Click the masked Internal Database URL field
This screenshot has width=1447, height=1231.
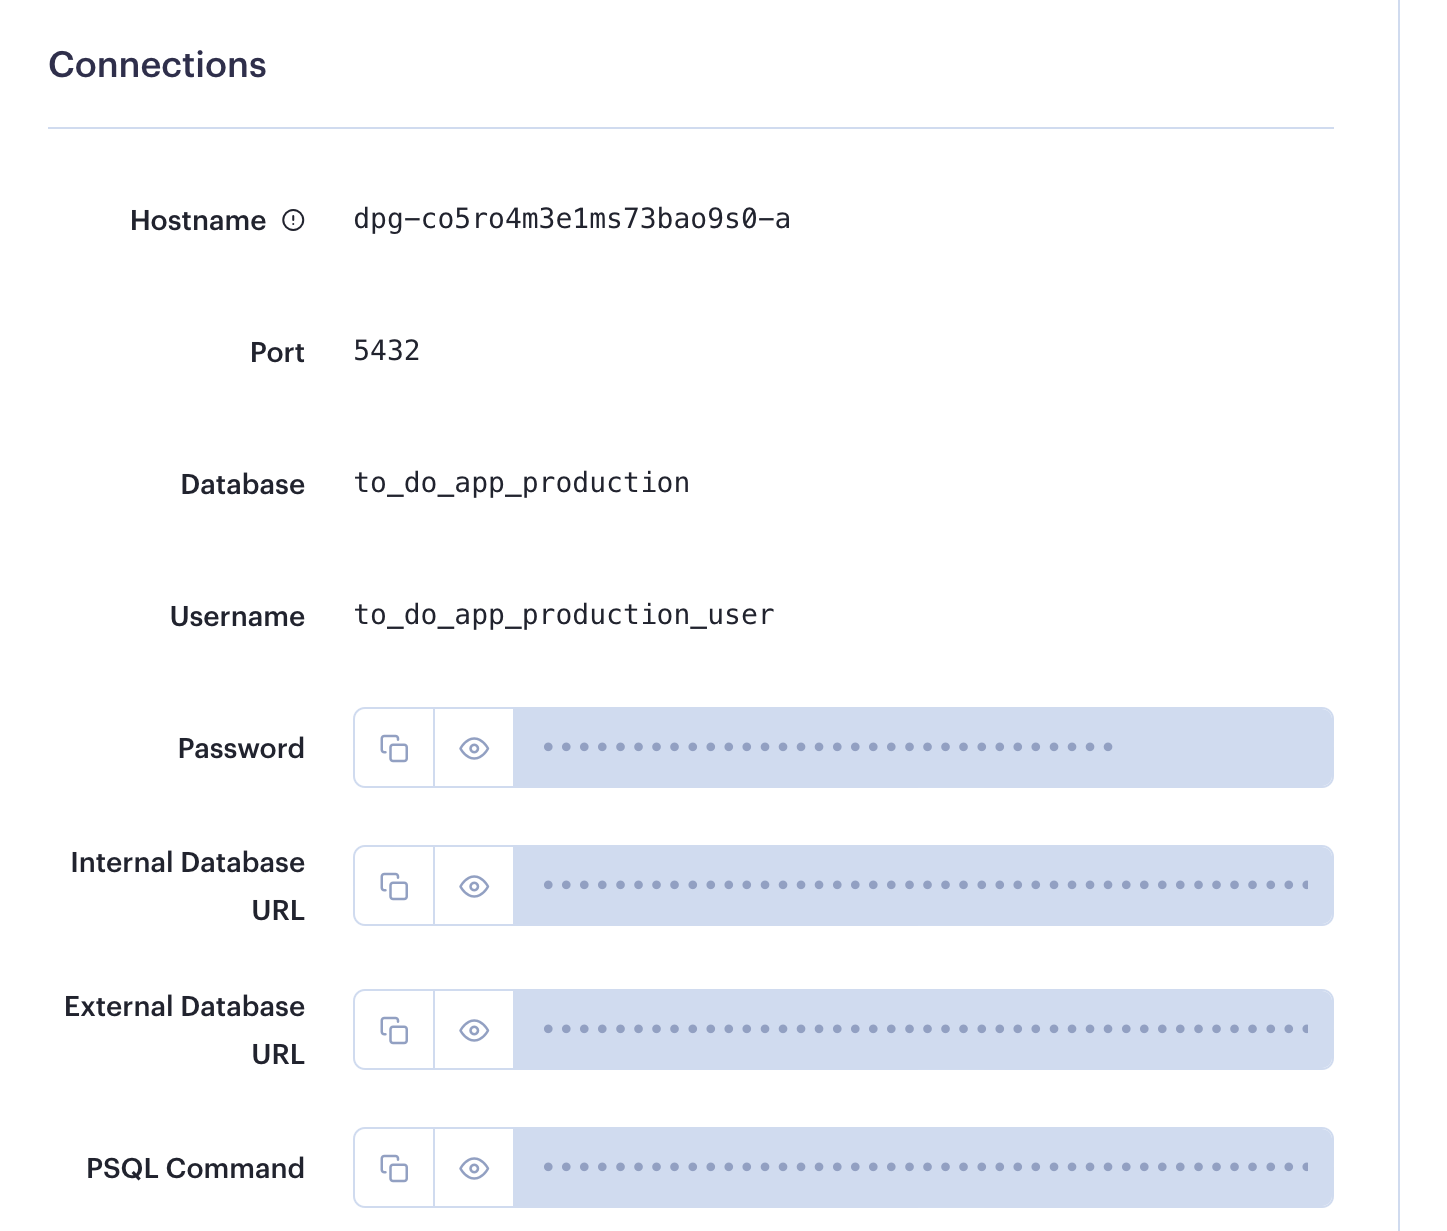(x=922, y=886)
